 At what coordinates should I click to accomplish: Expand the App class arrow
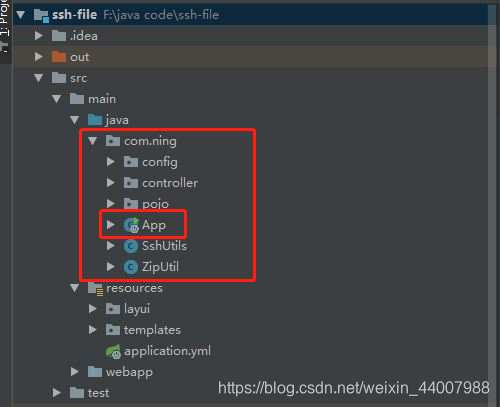tap(111, 225)
